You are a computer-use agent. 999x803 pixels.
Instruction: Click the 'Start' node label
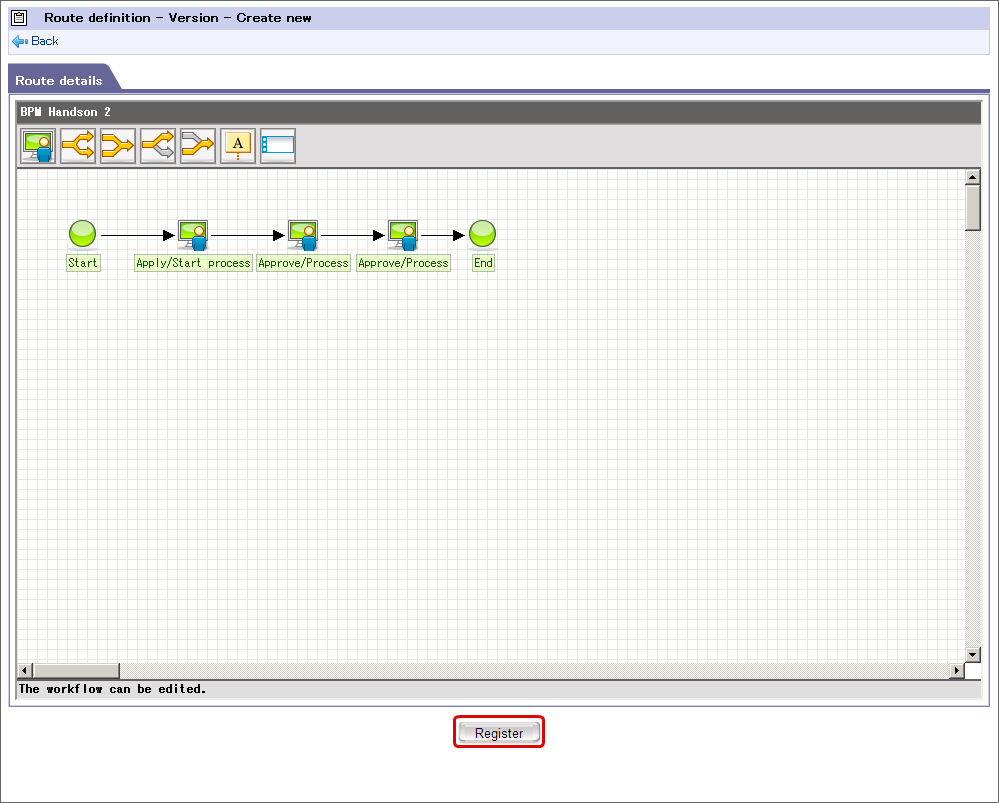(83, 263)
